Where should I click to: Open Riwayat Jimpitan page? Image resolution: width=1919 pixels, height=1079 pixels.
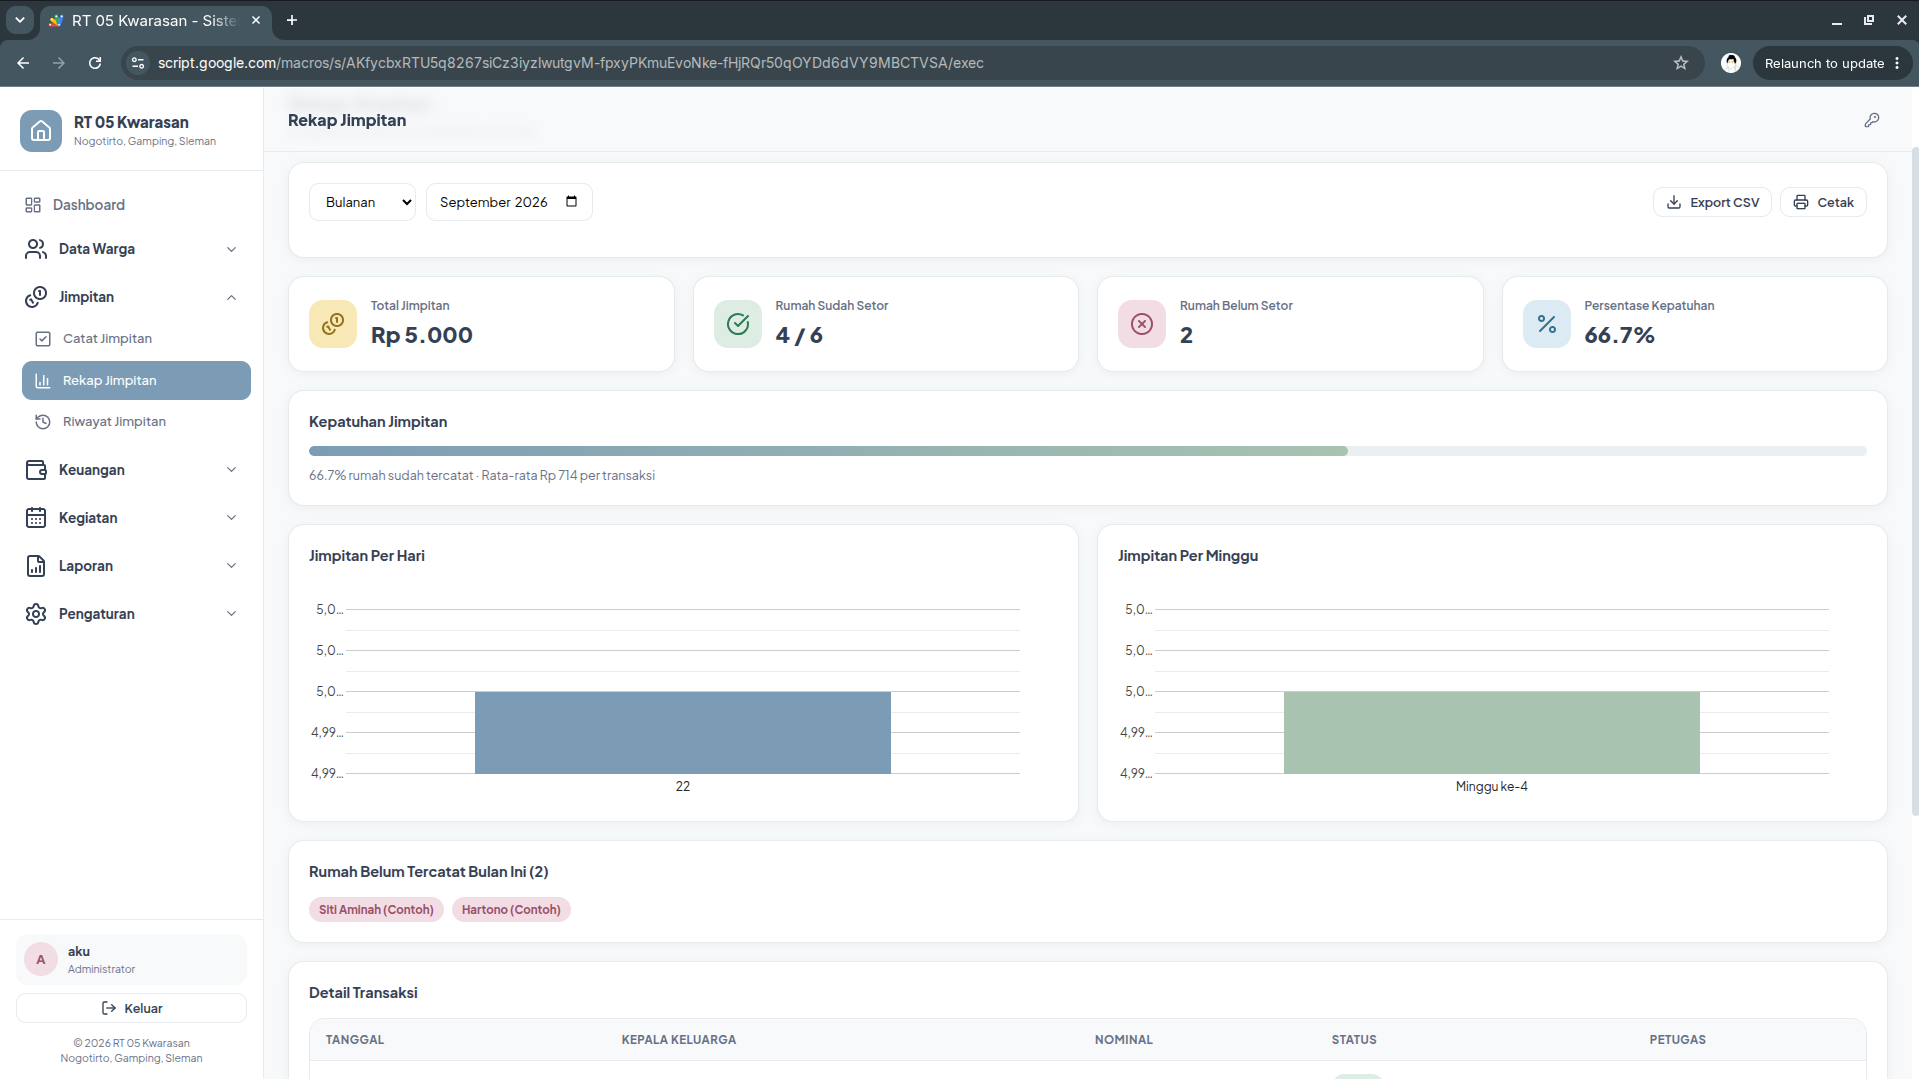136,422
